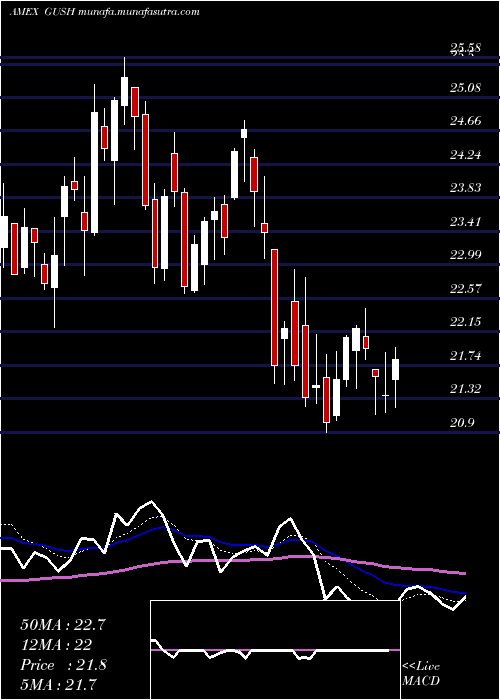500x700 pixels.
Task: Click the 25.08 price axis label
Action: (465, 88)
